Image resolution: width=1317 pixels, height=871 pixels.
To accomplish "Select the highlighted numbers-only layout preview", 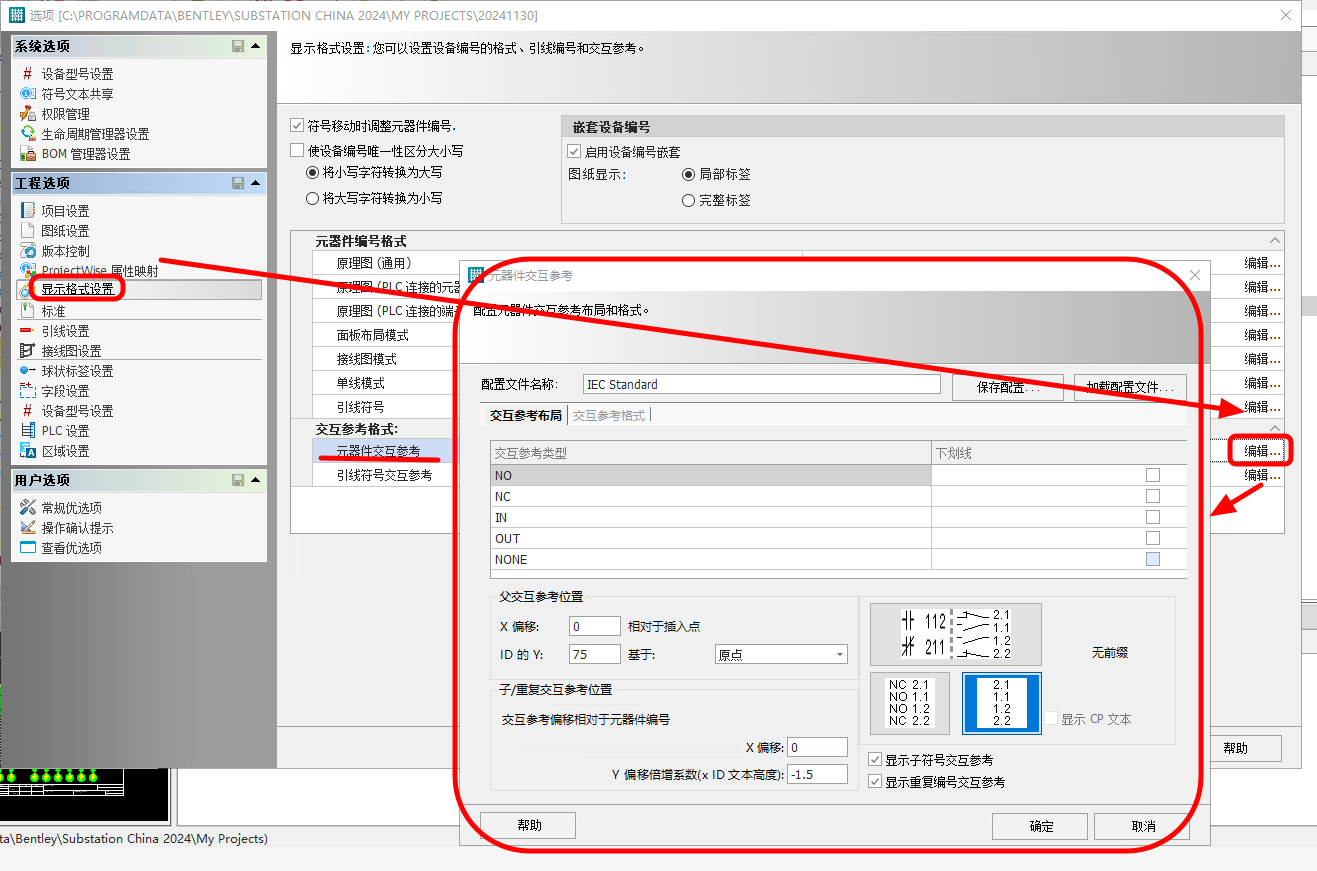I will 1001,704.
